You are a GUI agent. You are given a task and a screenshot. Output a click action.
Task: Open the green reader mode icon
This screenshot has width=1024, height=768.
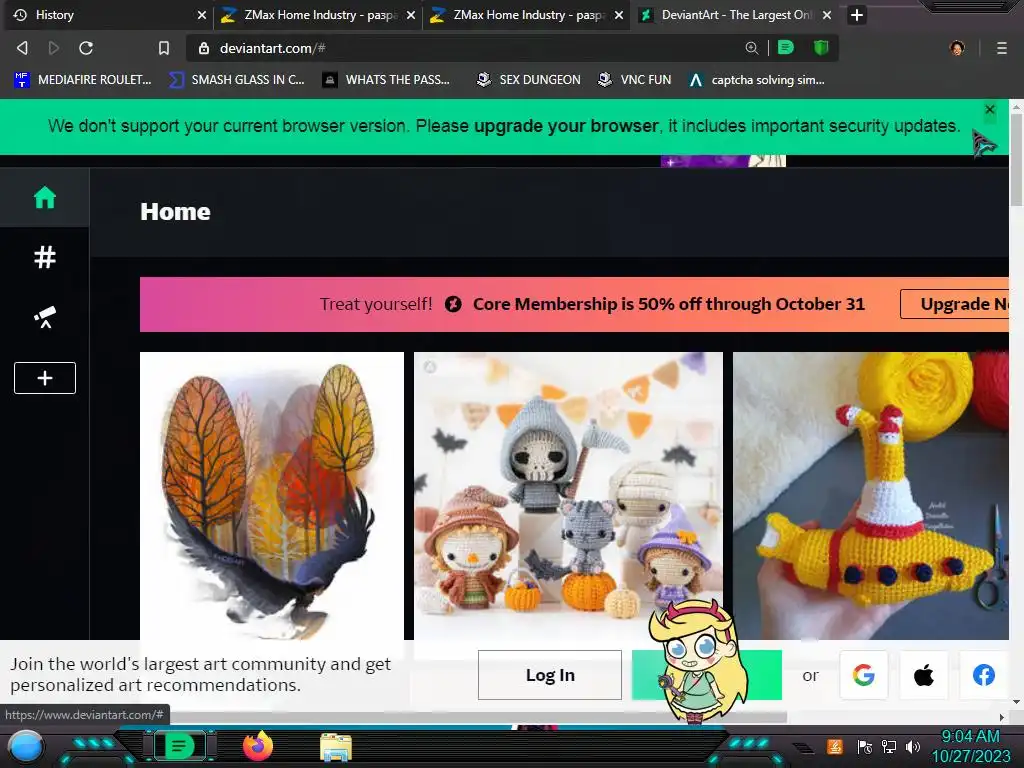(x=786, y=48)
